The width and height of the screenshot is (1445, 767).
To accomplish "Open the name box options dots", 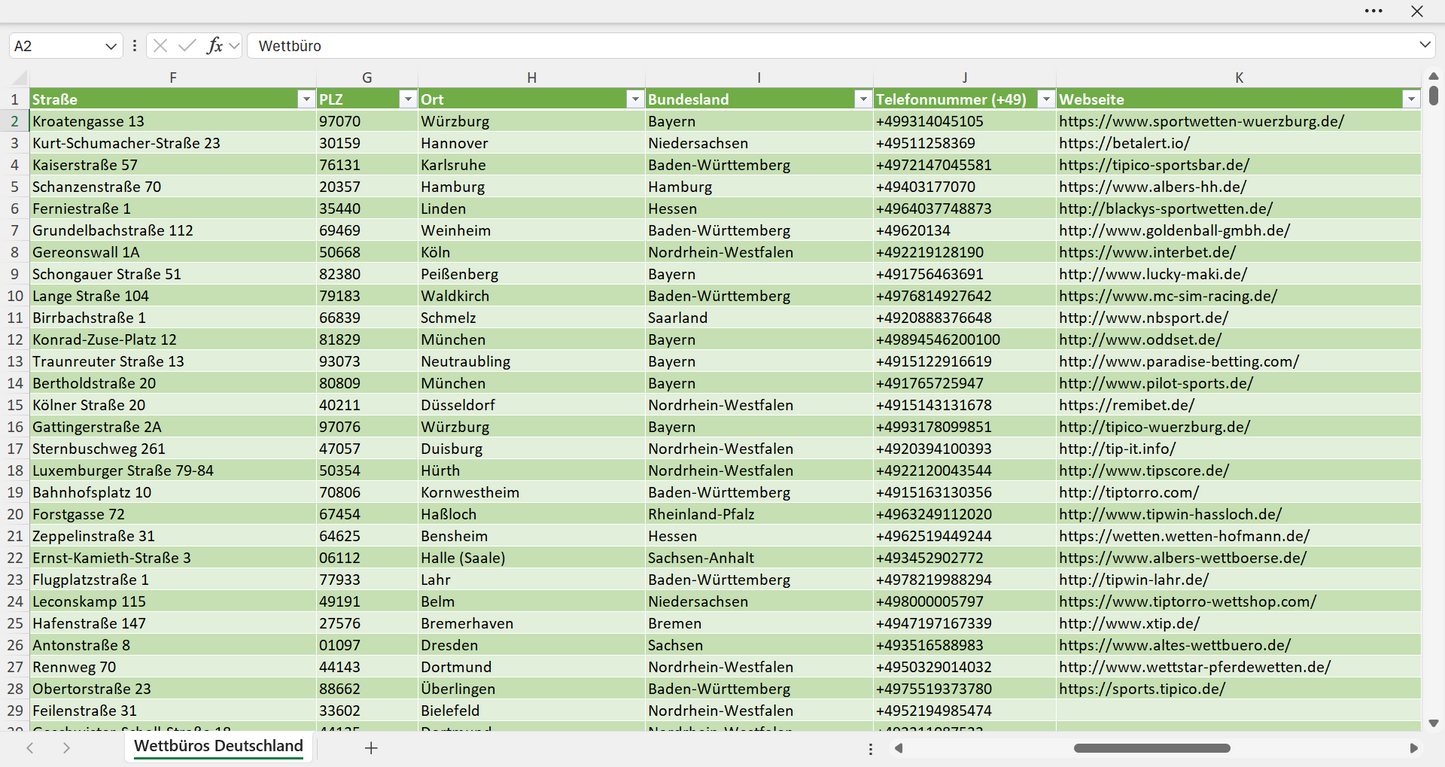I will 134,46.
